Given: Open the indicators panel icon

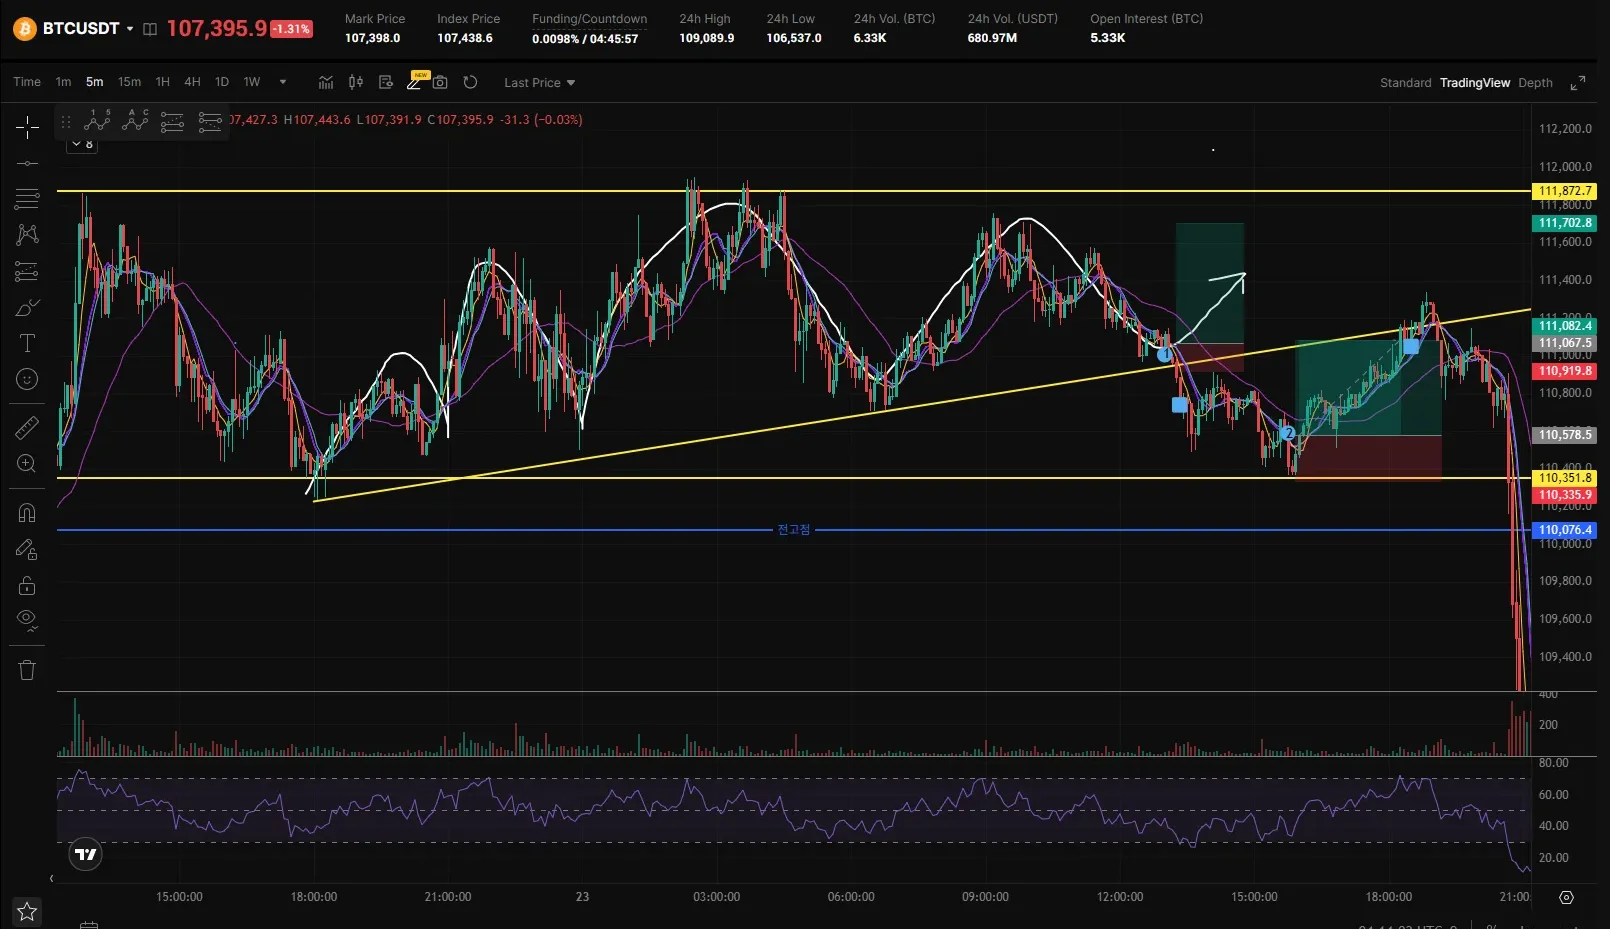Looking at the screenshot, I should [326, 82].
